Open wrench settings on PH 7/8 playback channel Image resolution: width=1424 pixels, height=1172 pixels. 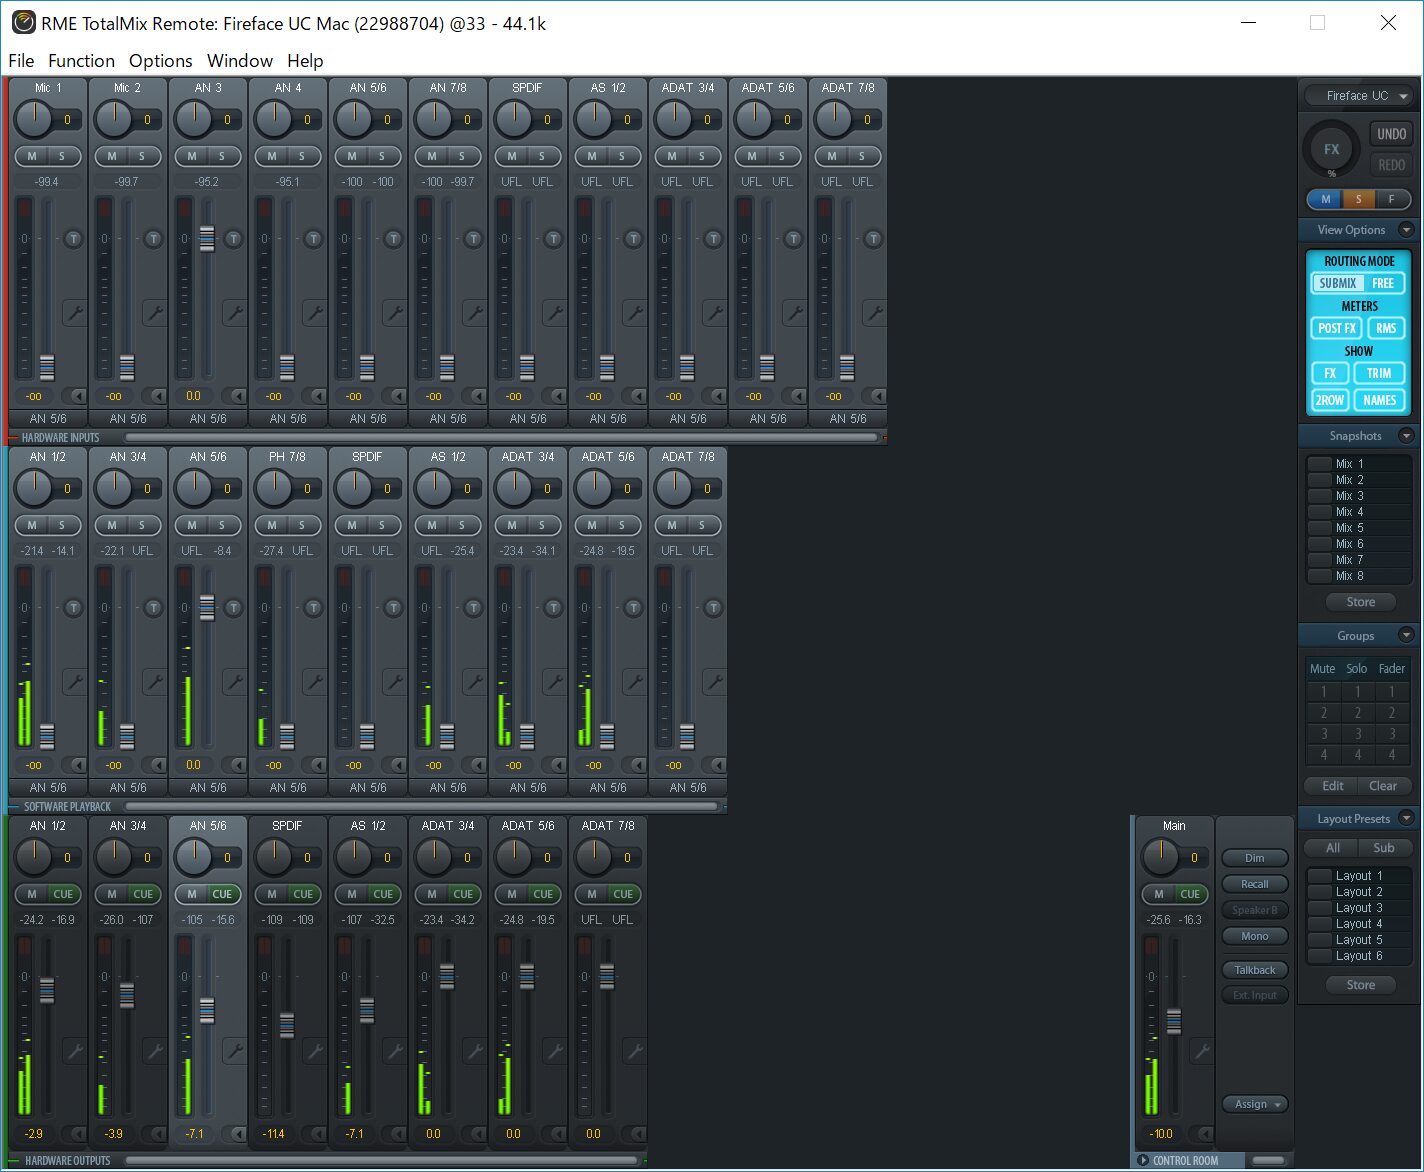click(314, 682)
